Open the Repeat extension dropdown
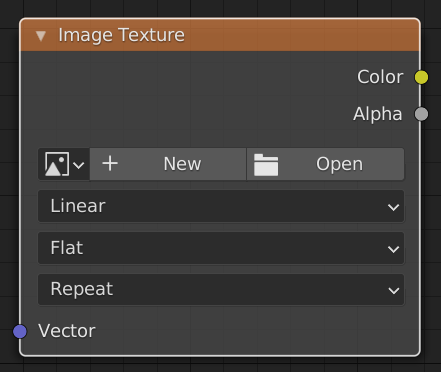Viewport: 441px width, 372px height. point(221,289)
